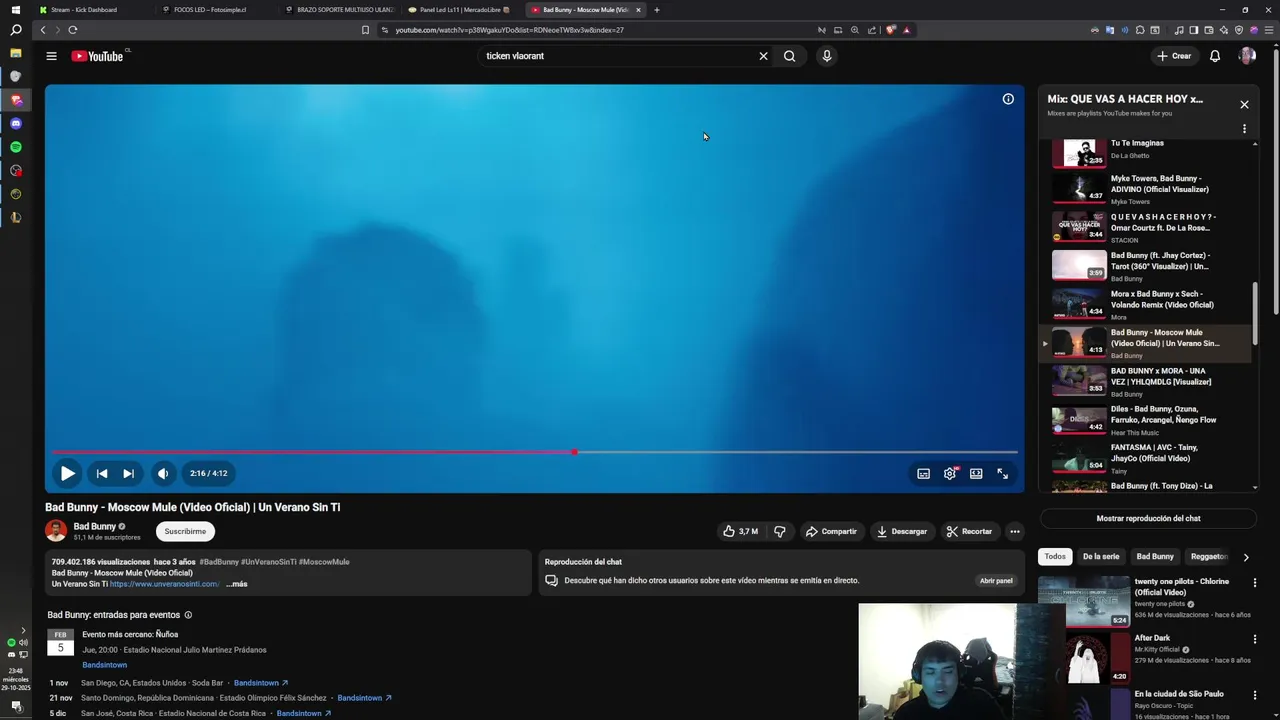Screen dimensions: 1280x720
Task: Open Discord from the Windows taskbar
Action: [16, 123]
